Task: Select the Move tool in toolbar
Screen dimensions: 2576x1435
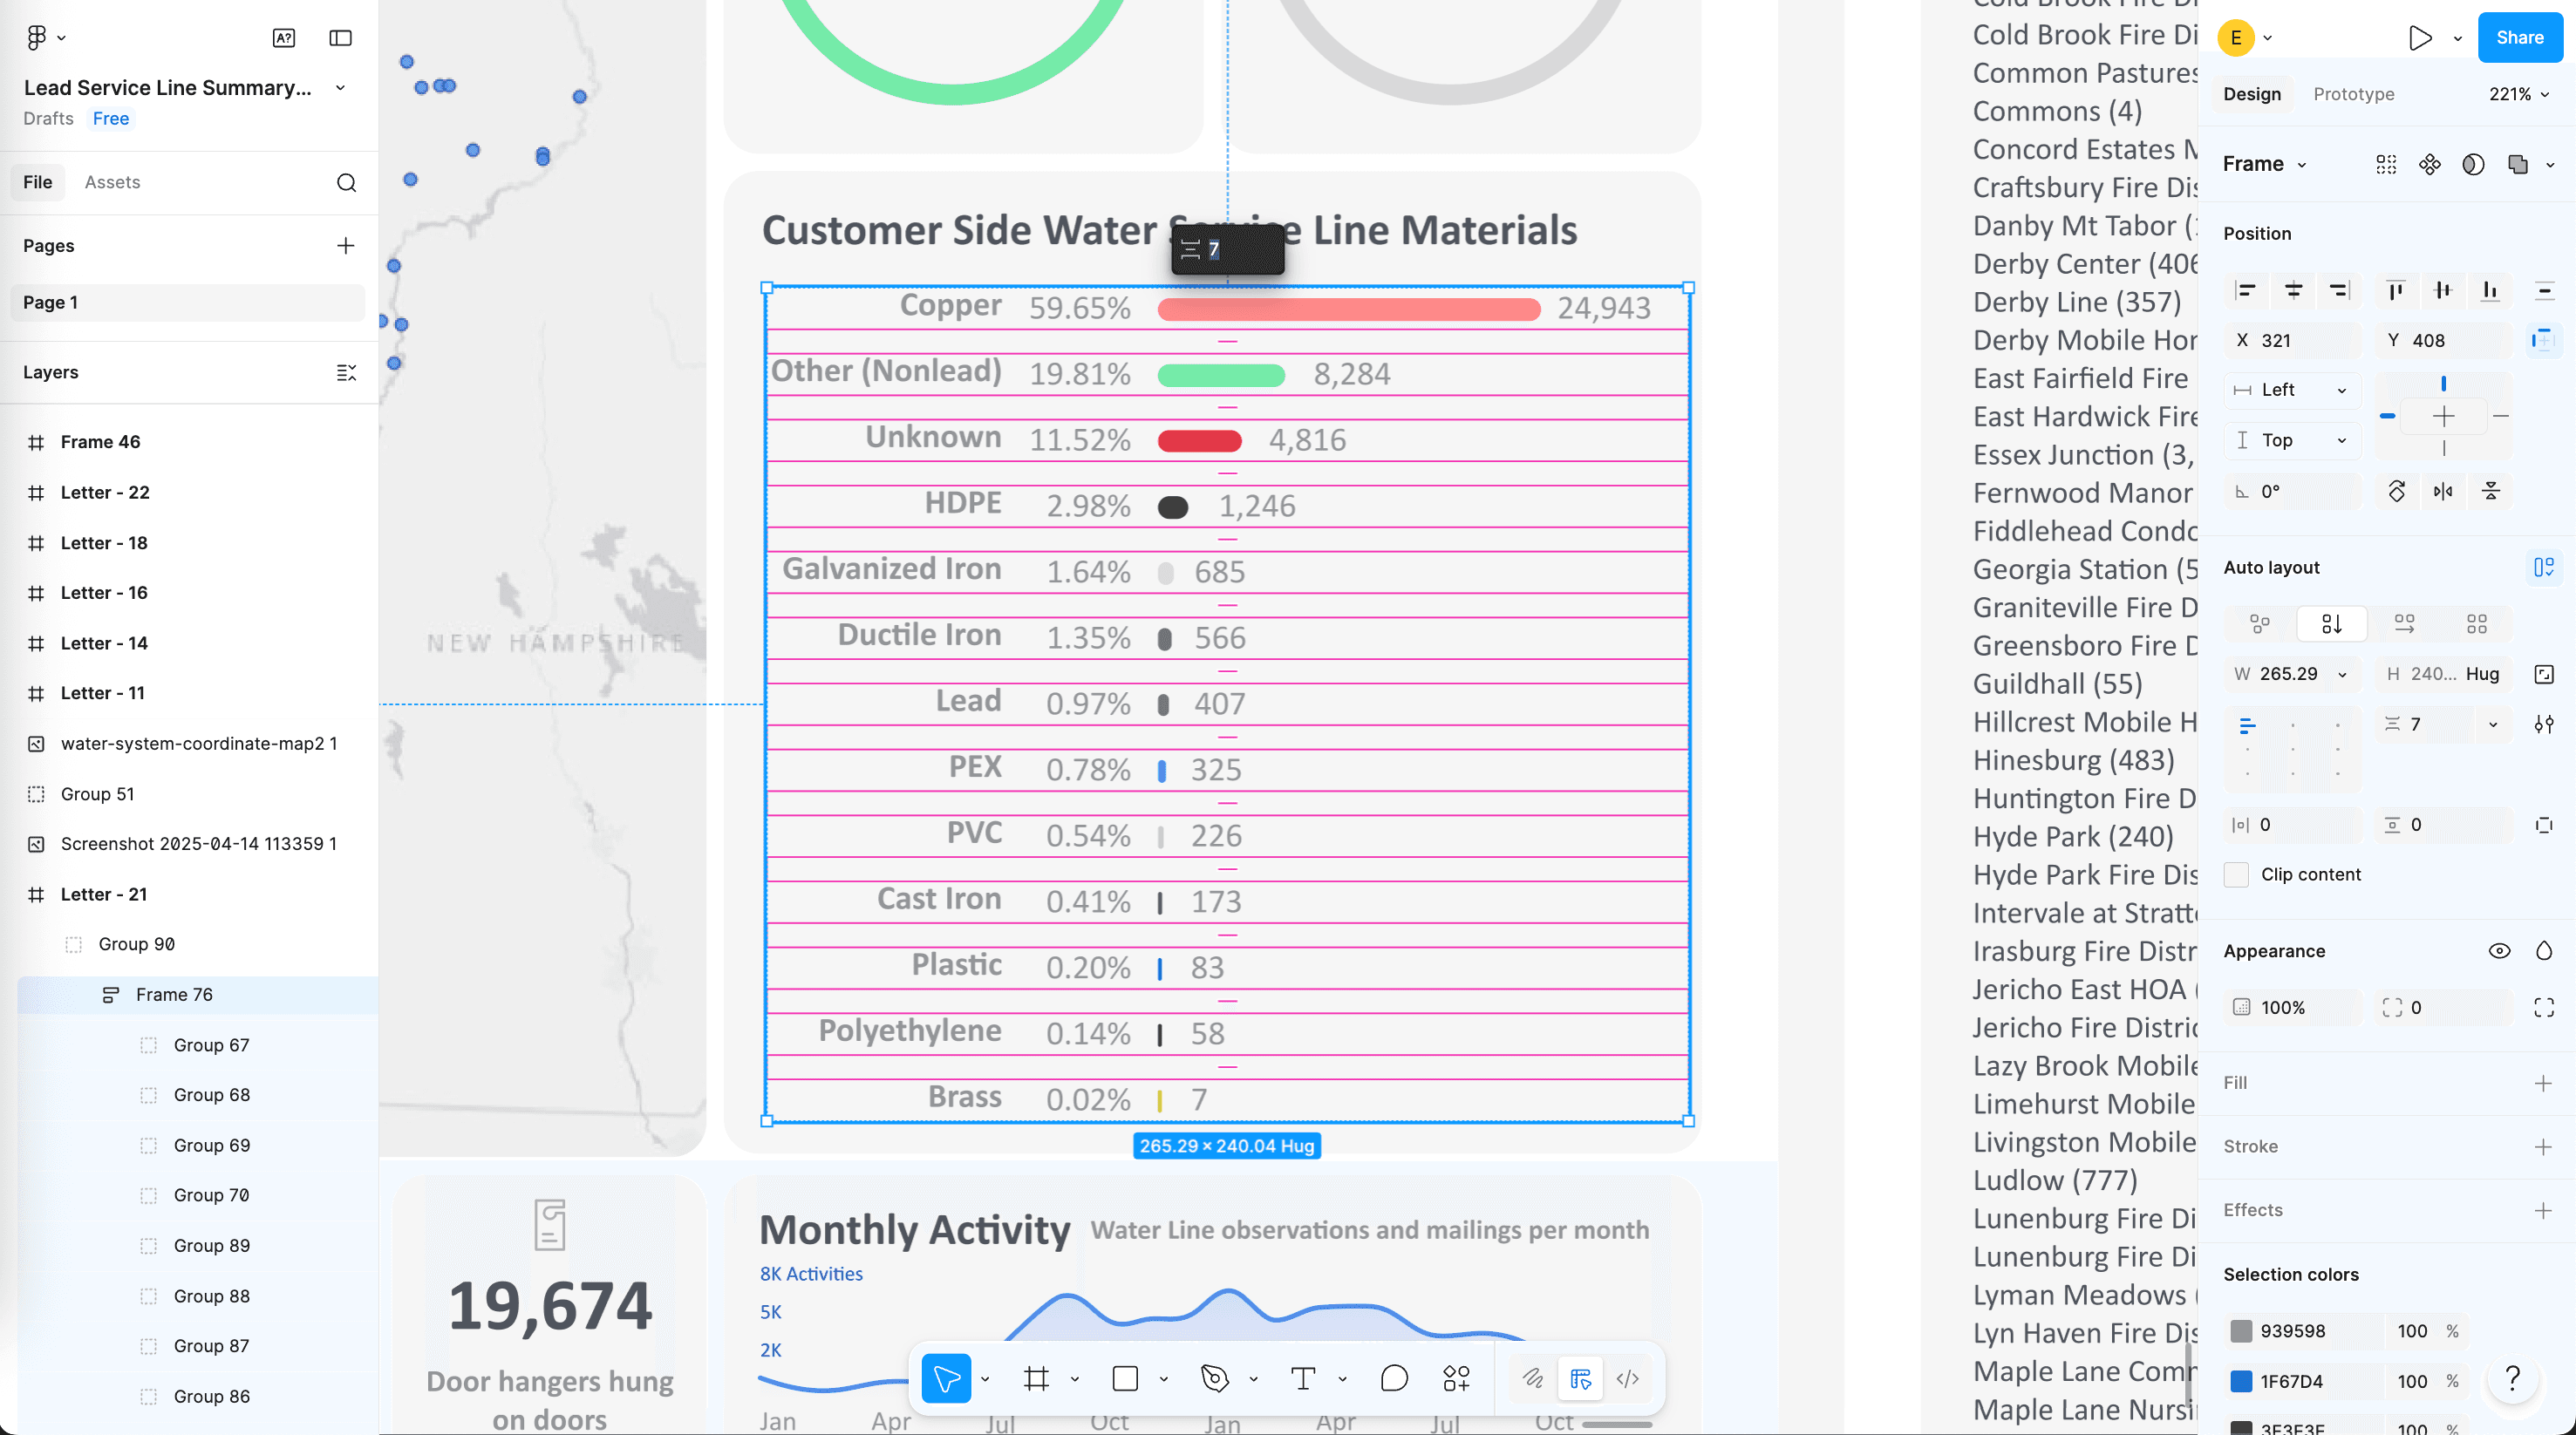Action: click(x=946, y=1379)
